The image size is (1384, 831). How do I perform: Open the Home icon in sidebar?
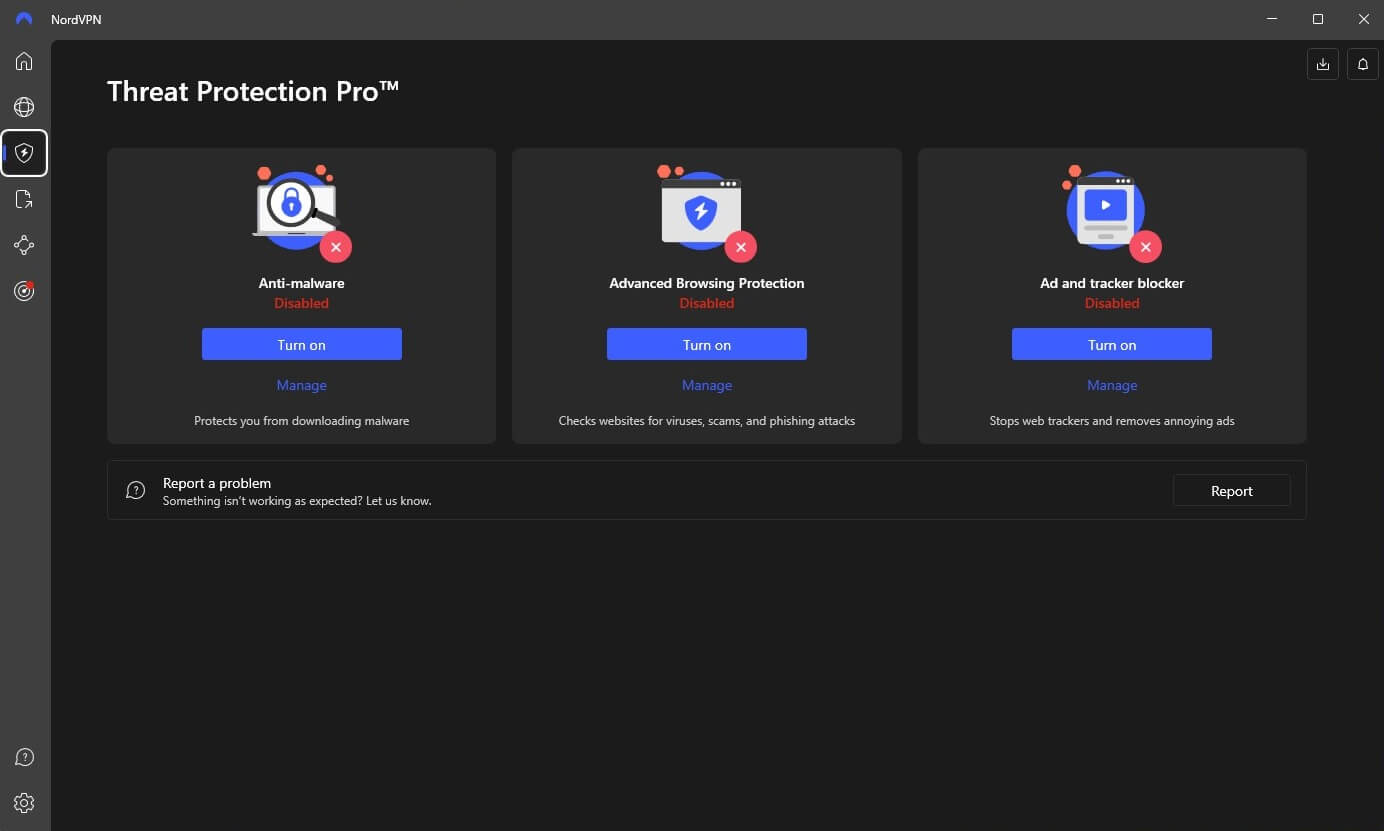(24, 61)
